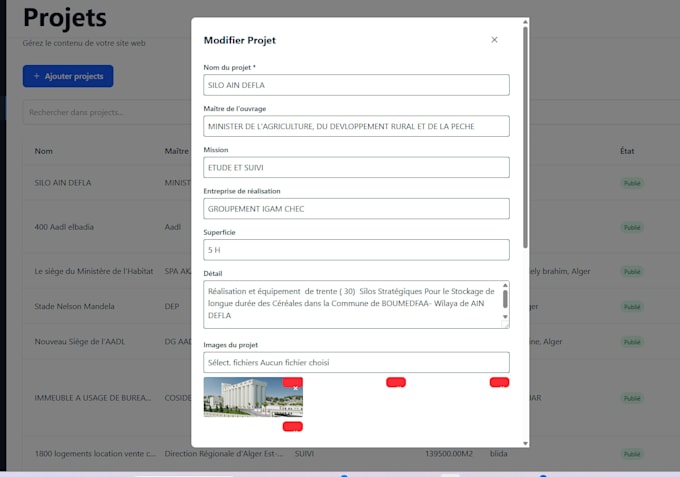The height and width of the screenshot is (477, 680).
Task: Click the Entreprise de réalisation field
Action: pos(356,209)
